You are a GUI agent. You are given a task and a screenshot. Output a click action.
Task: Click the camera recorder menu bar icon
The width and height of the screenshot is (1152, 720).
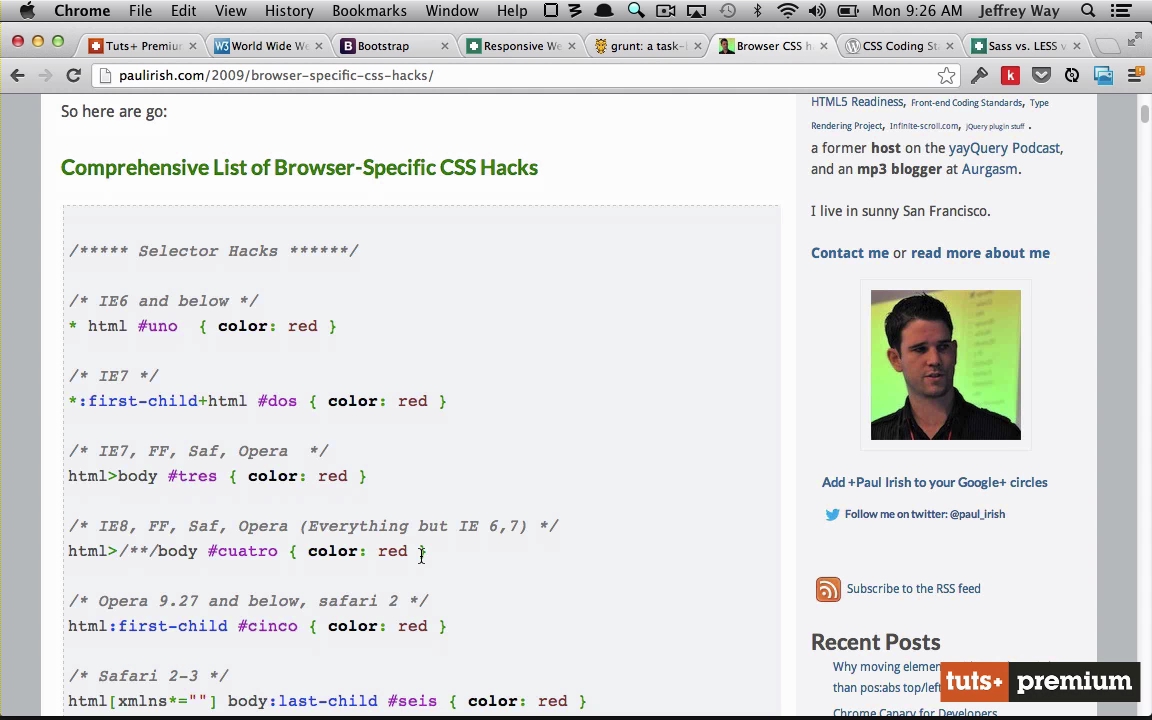(666, 10)
